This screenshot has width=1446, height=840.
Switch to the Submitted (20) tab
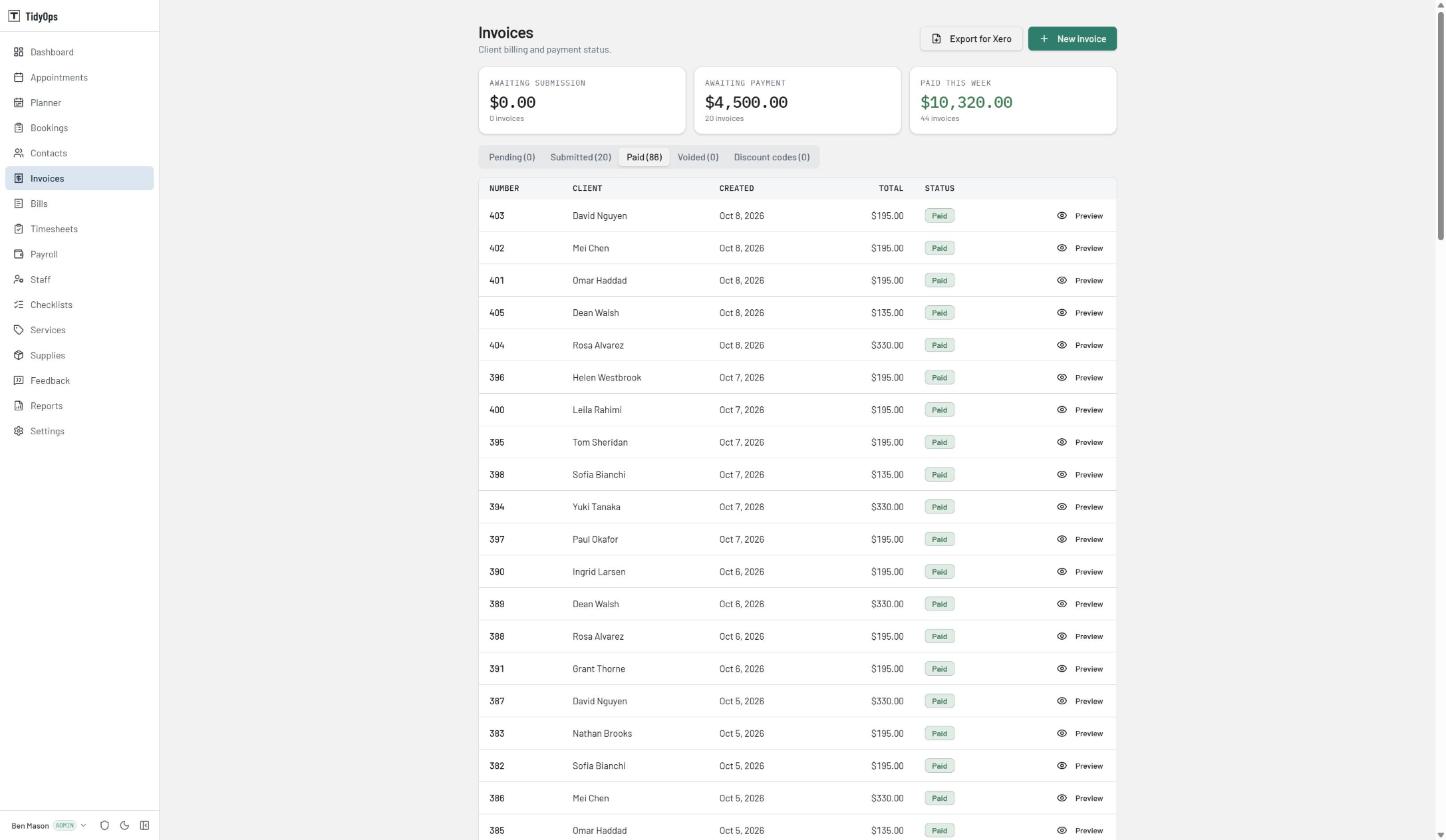(x=580, y=157)
